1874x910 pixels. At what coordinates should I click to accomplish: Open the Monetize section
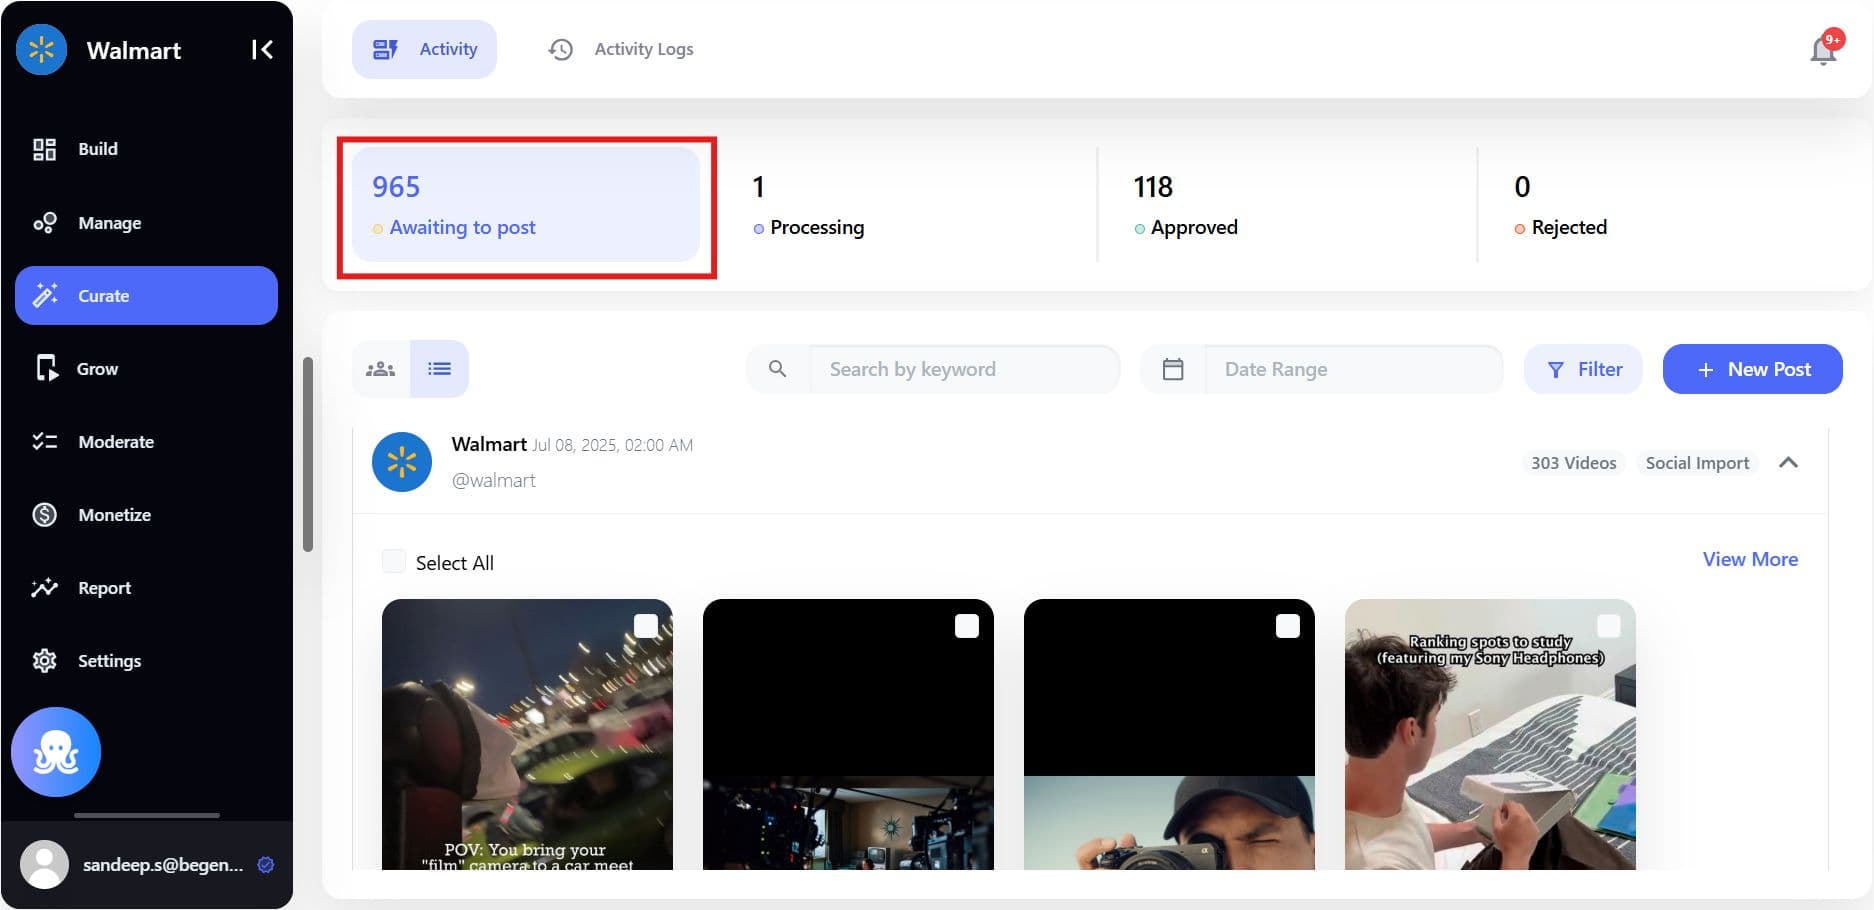click(x=146, y=515)
